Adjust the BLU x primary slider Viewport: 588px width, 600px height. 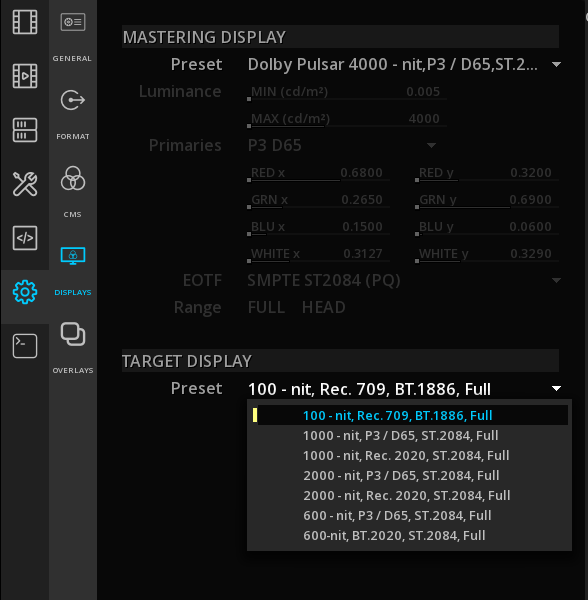coord(318,227)
